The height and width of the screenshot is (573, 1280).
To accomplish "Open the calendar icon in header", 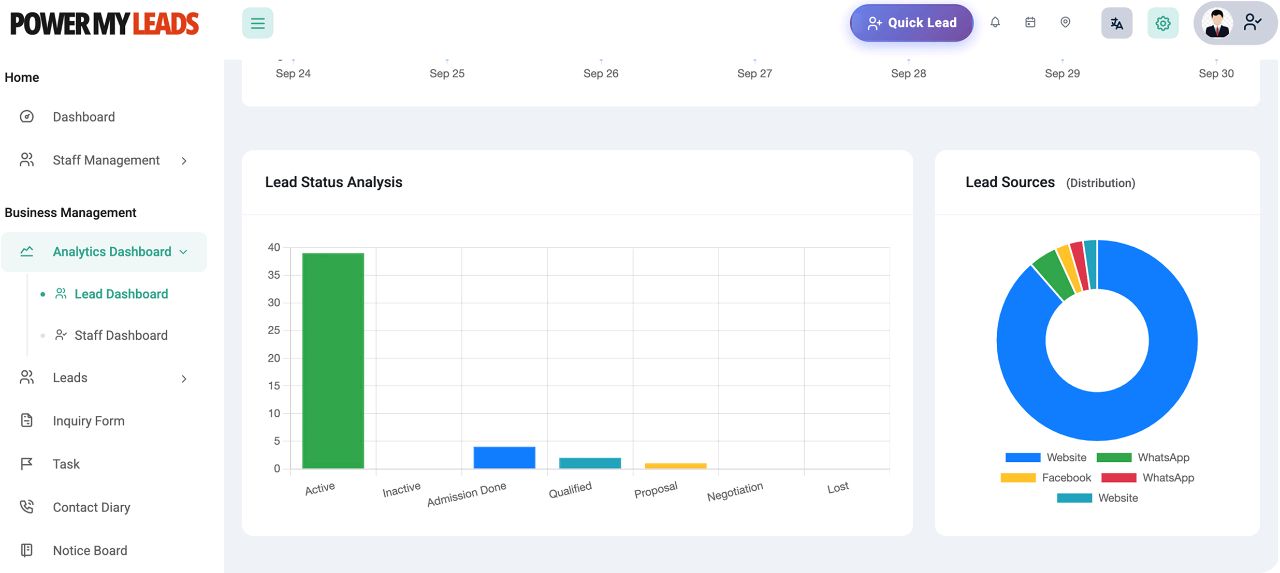I will [x=1030, y=23].
